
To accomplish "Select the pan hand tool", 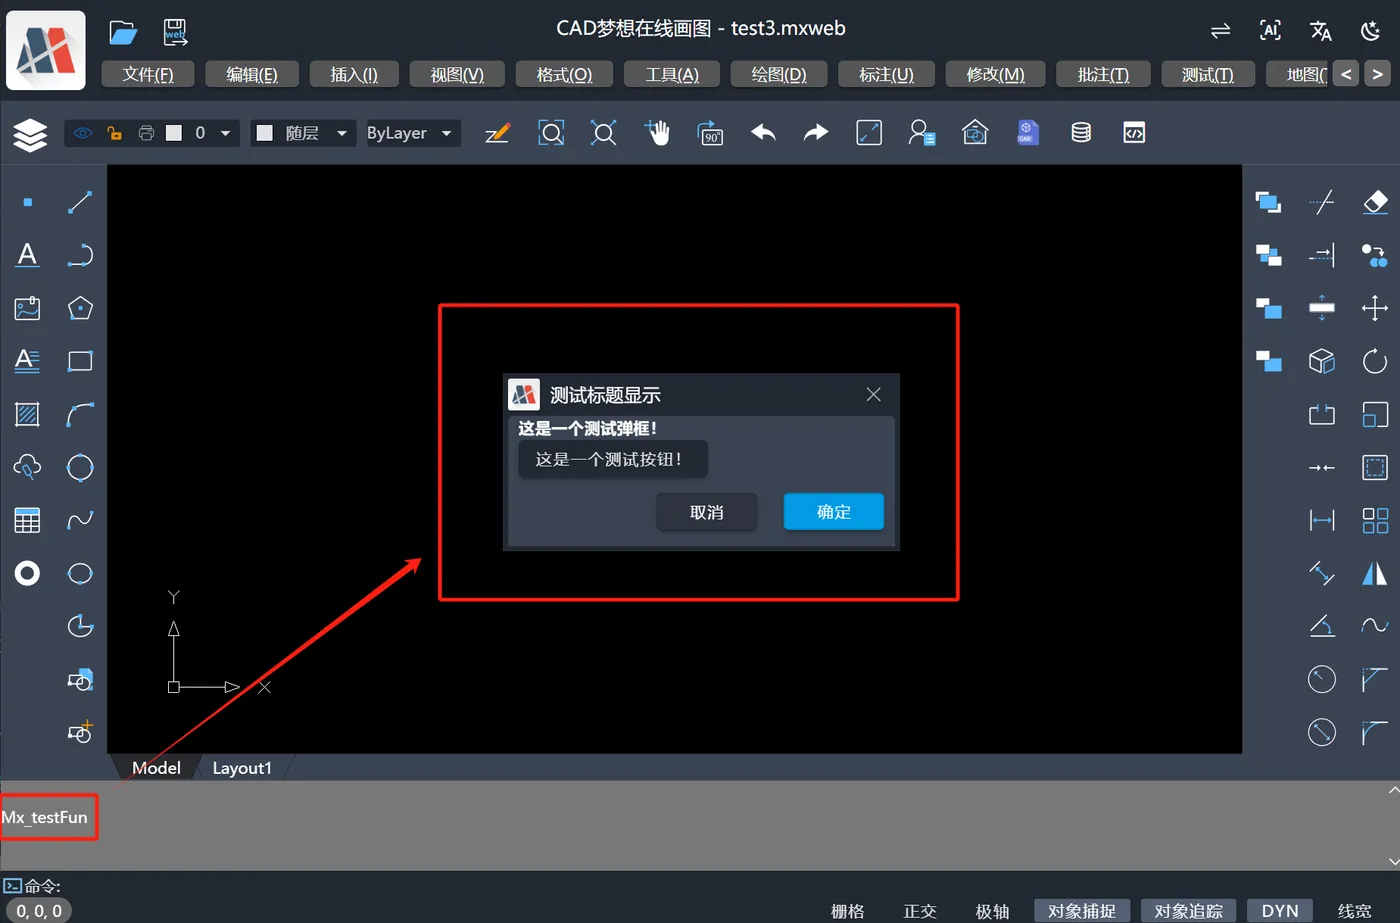I will click(x=657, y=133).
